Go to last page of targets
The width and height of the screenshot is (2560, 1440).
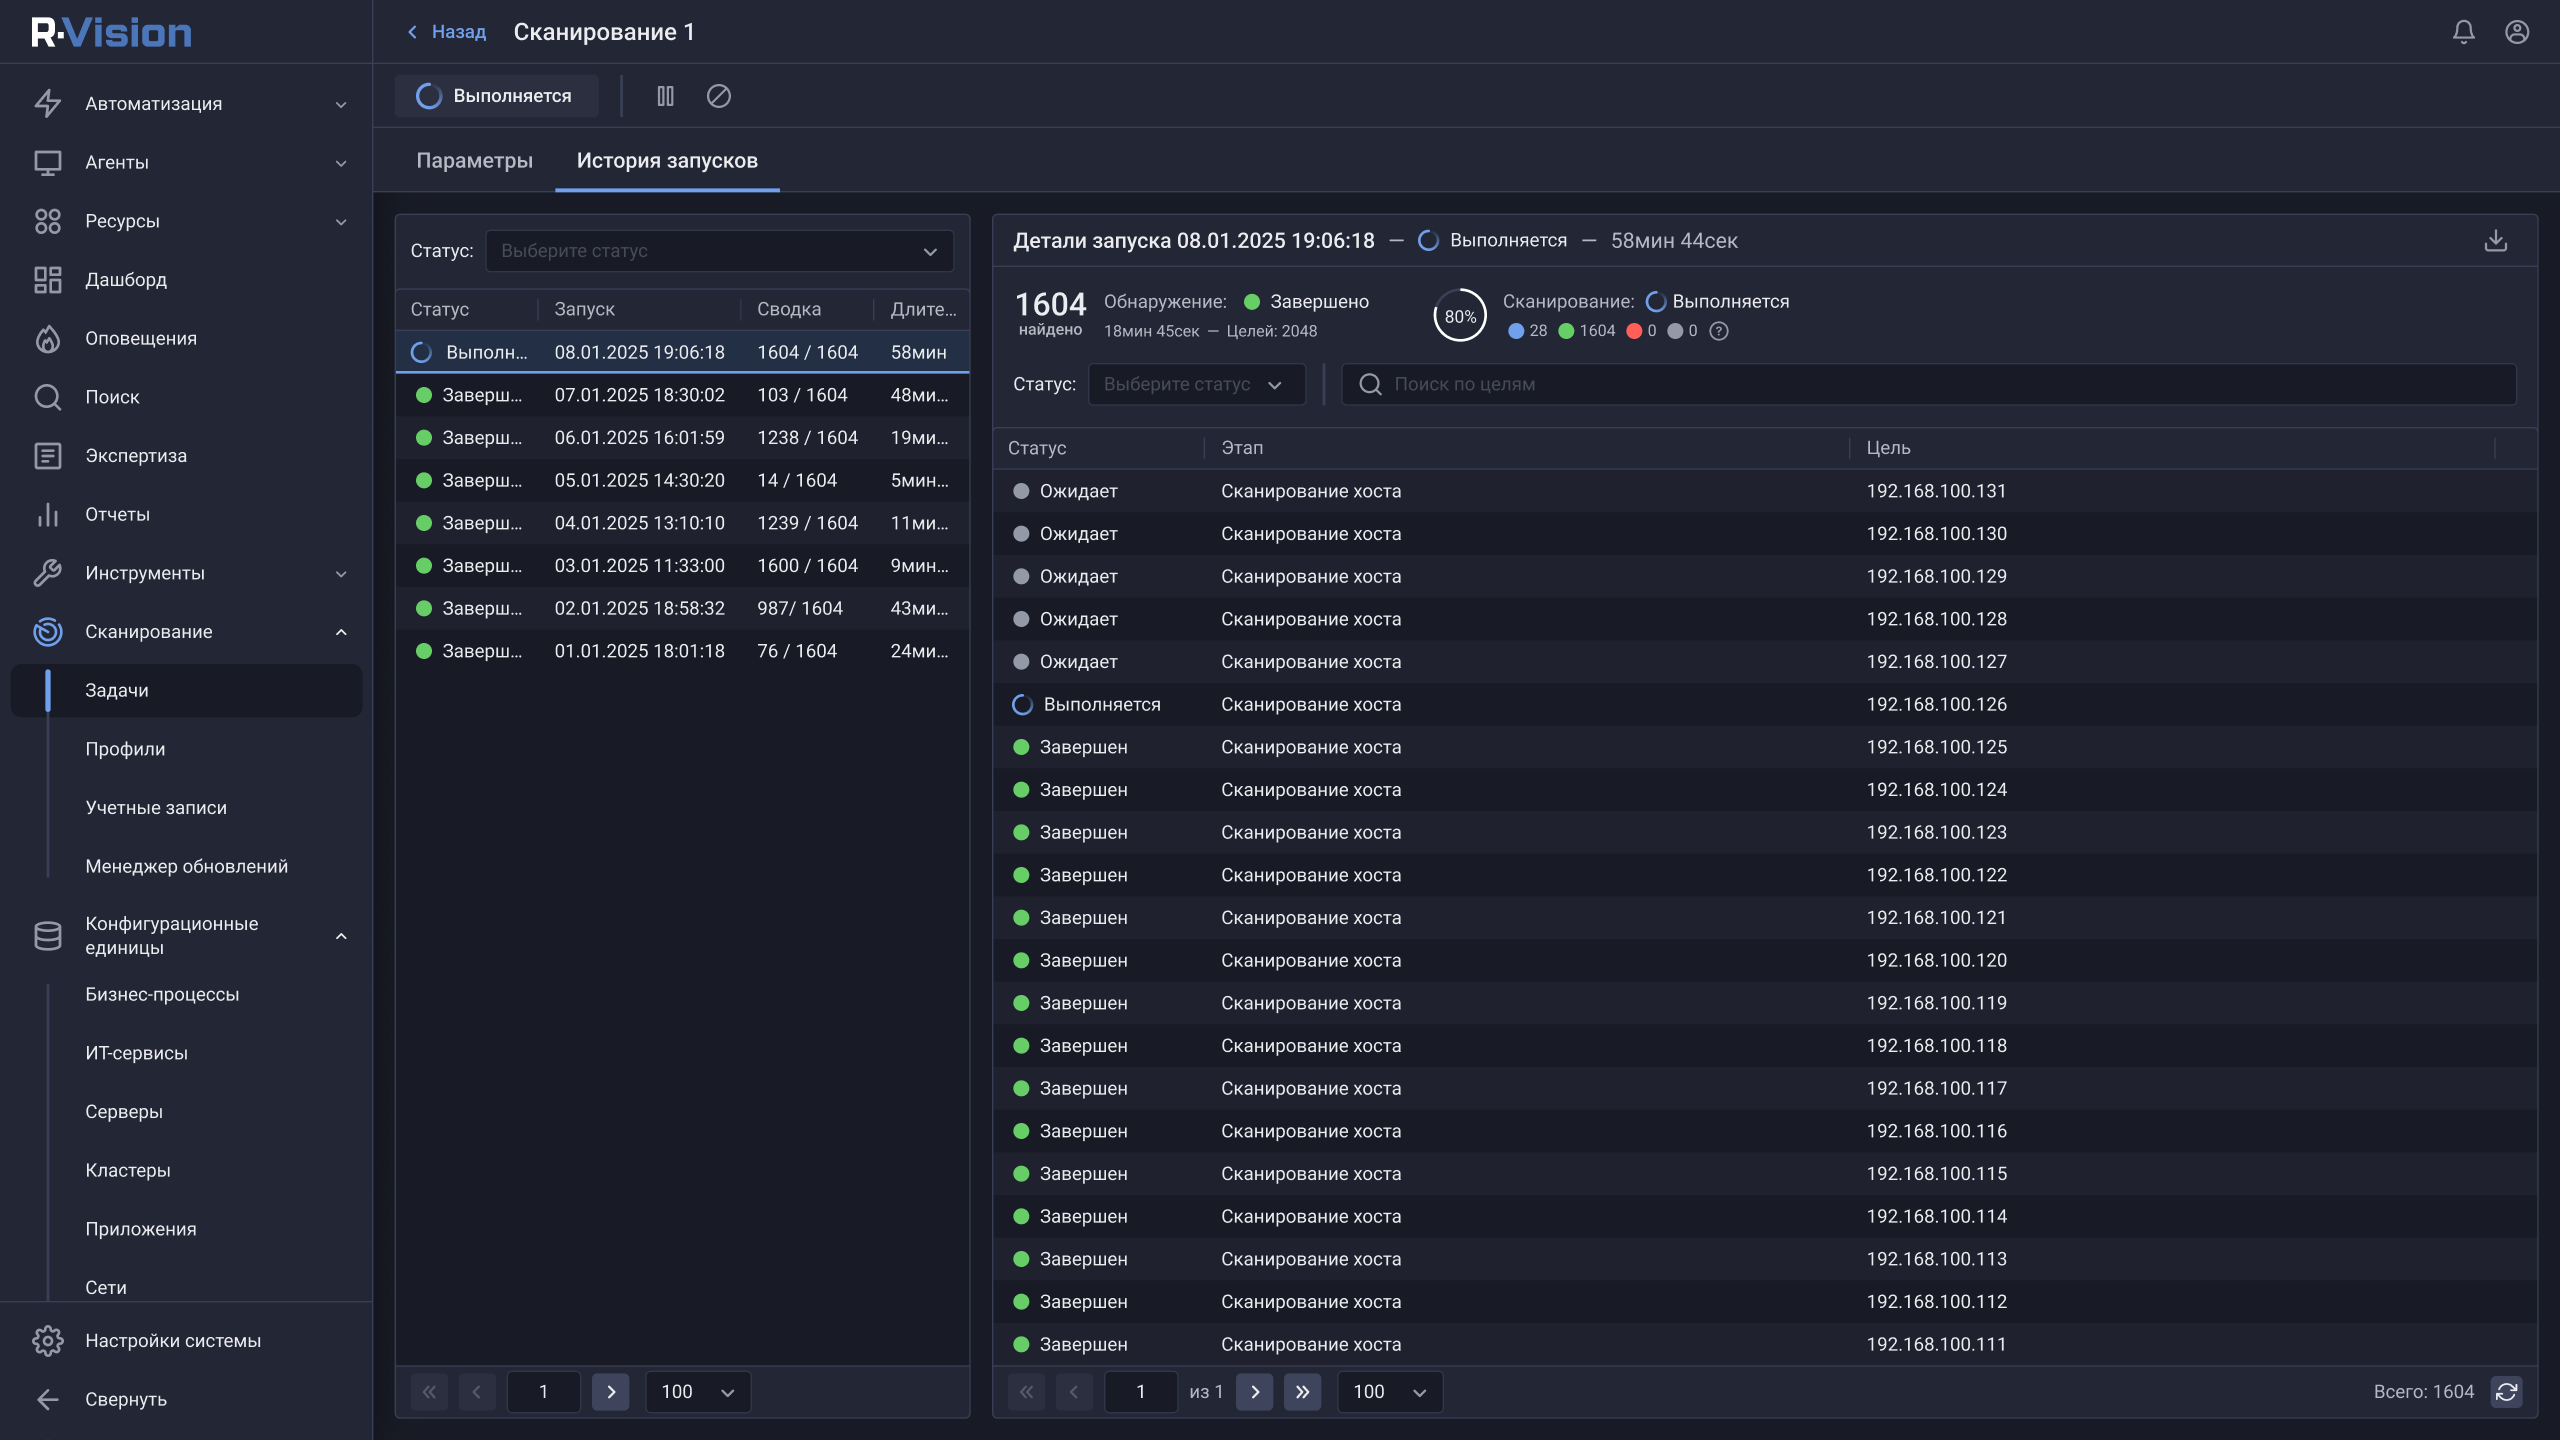coord(1302,1391)
